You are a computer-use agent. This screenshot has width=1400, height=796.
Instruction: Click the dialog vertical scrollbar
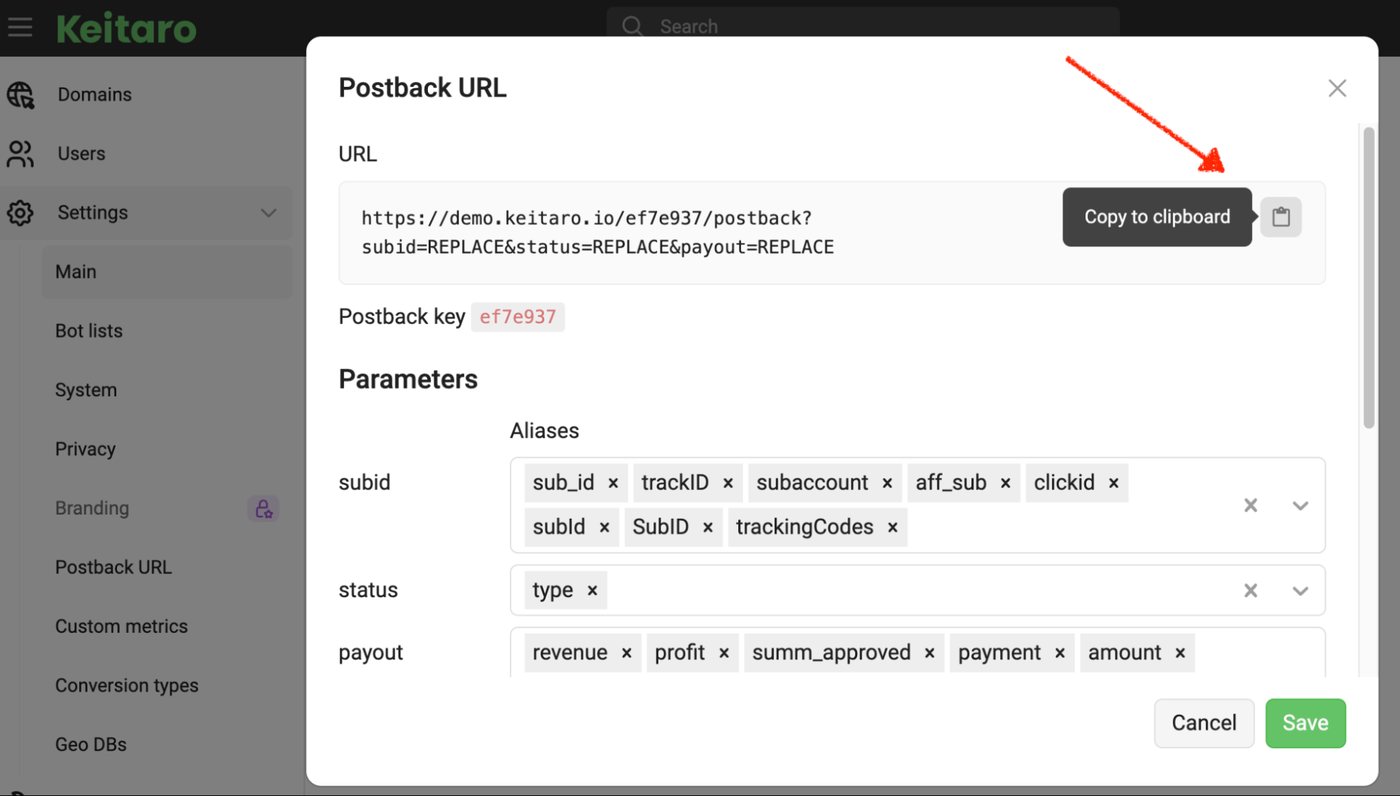pyautogui.click(x=1369, y=278)
